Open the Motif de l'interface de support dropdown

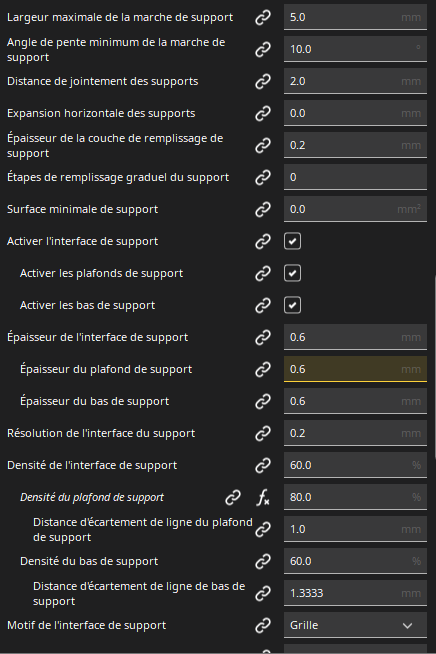coord(355,625)
